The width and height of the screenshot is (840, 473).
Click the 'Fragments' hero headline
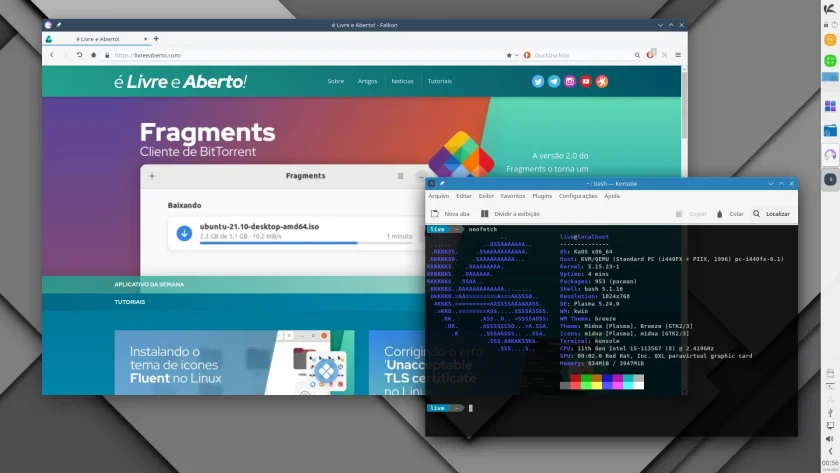pyautogui.click(x=207, y=132)
